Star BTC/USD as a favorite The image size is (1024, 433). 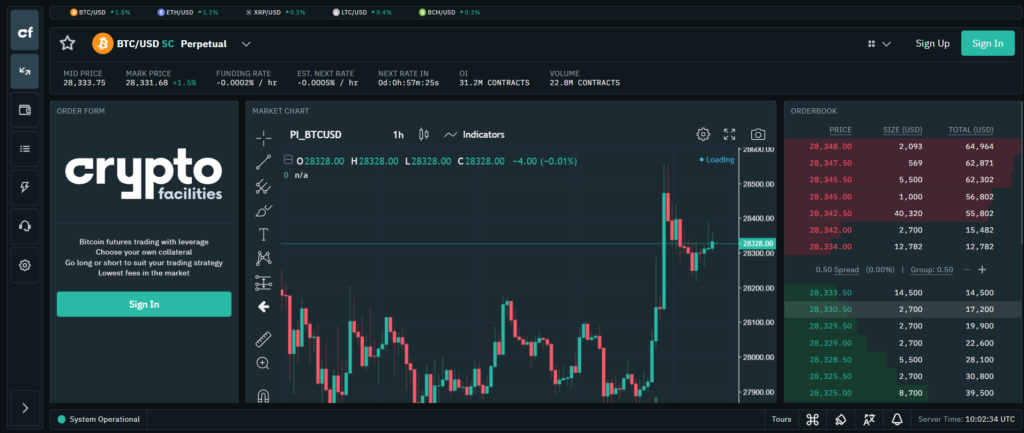tap(67, 44)
